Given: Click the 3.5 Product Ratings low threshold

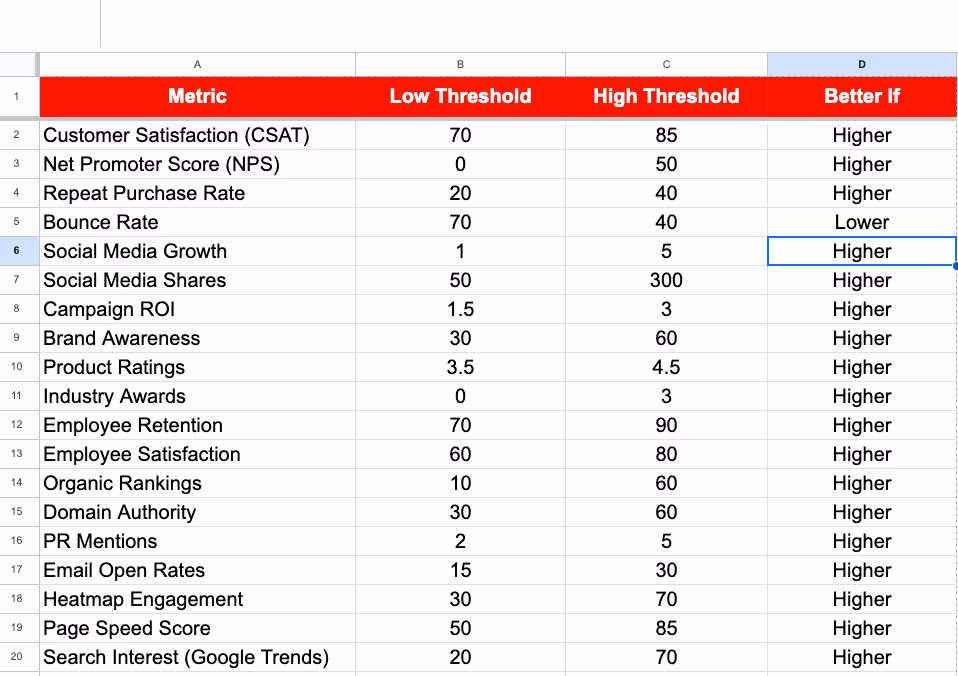Looking at the screenshot, I should pos(461,367).
